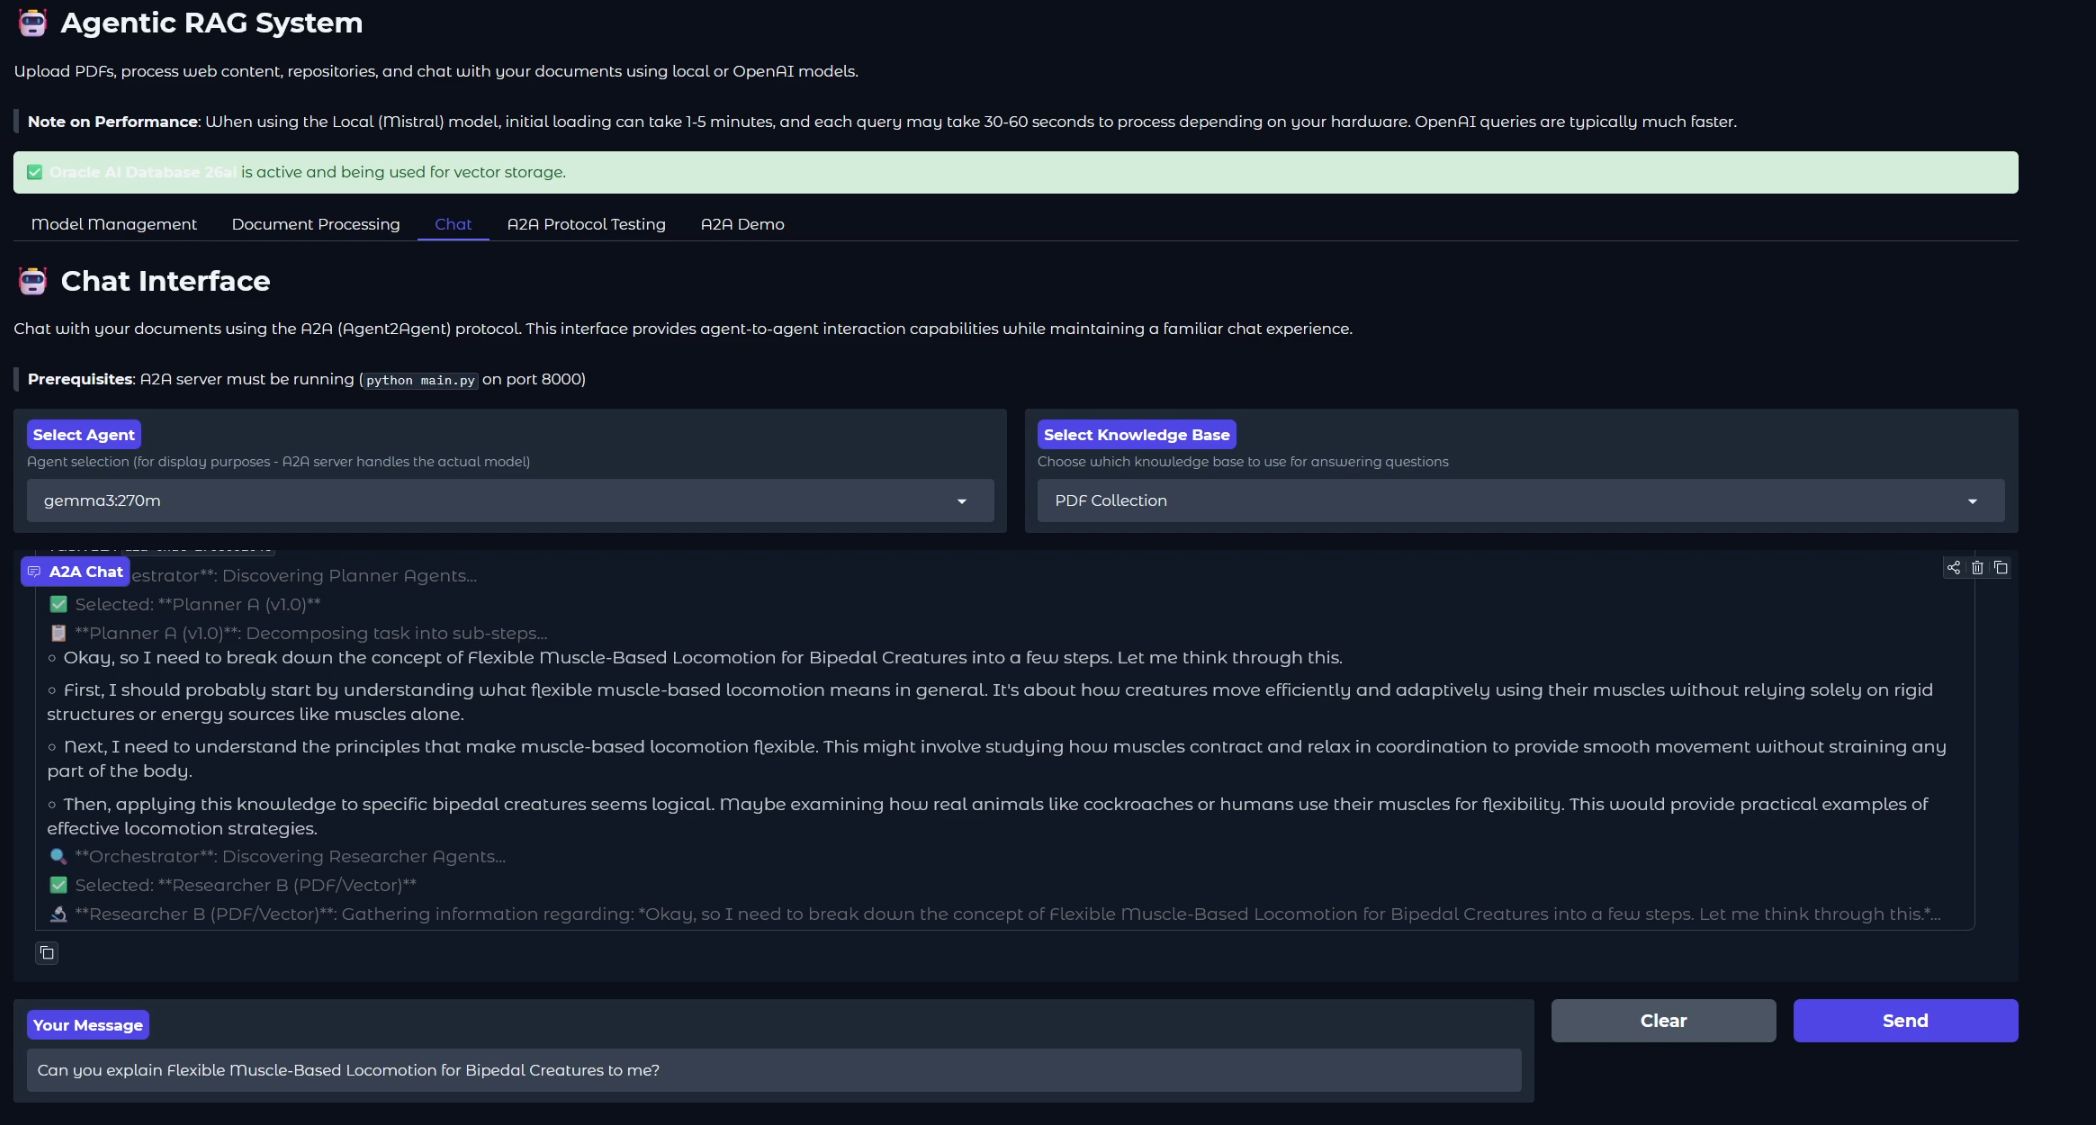Click the robot icon beside Chat Interface heading
The width and height of the screenshot is (2096, 1125).
pyautogui.click(x=32, y=281)
